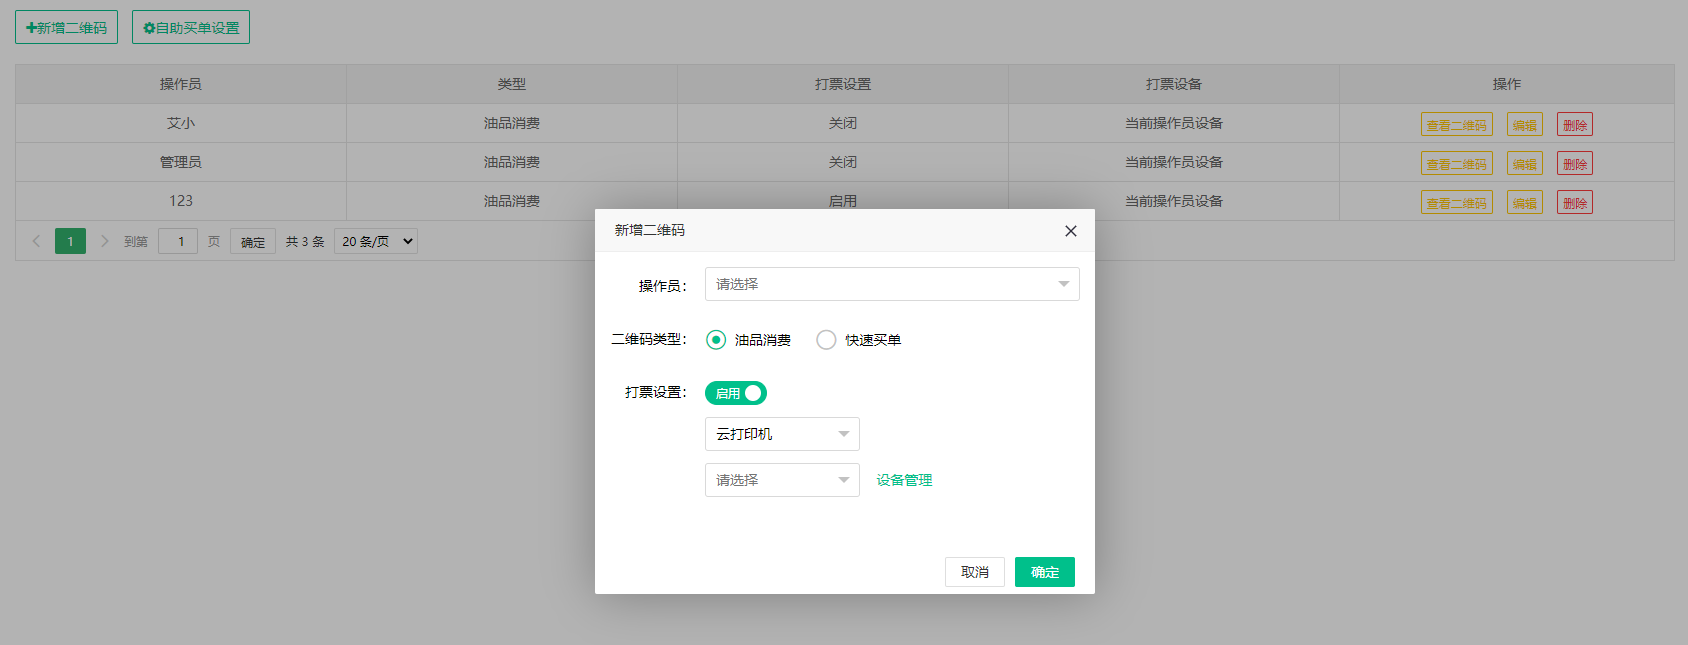The height and width of the screenshot is (645, 1688).
Task: Open the 设备管理 link
Action: pos(904,480)
